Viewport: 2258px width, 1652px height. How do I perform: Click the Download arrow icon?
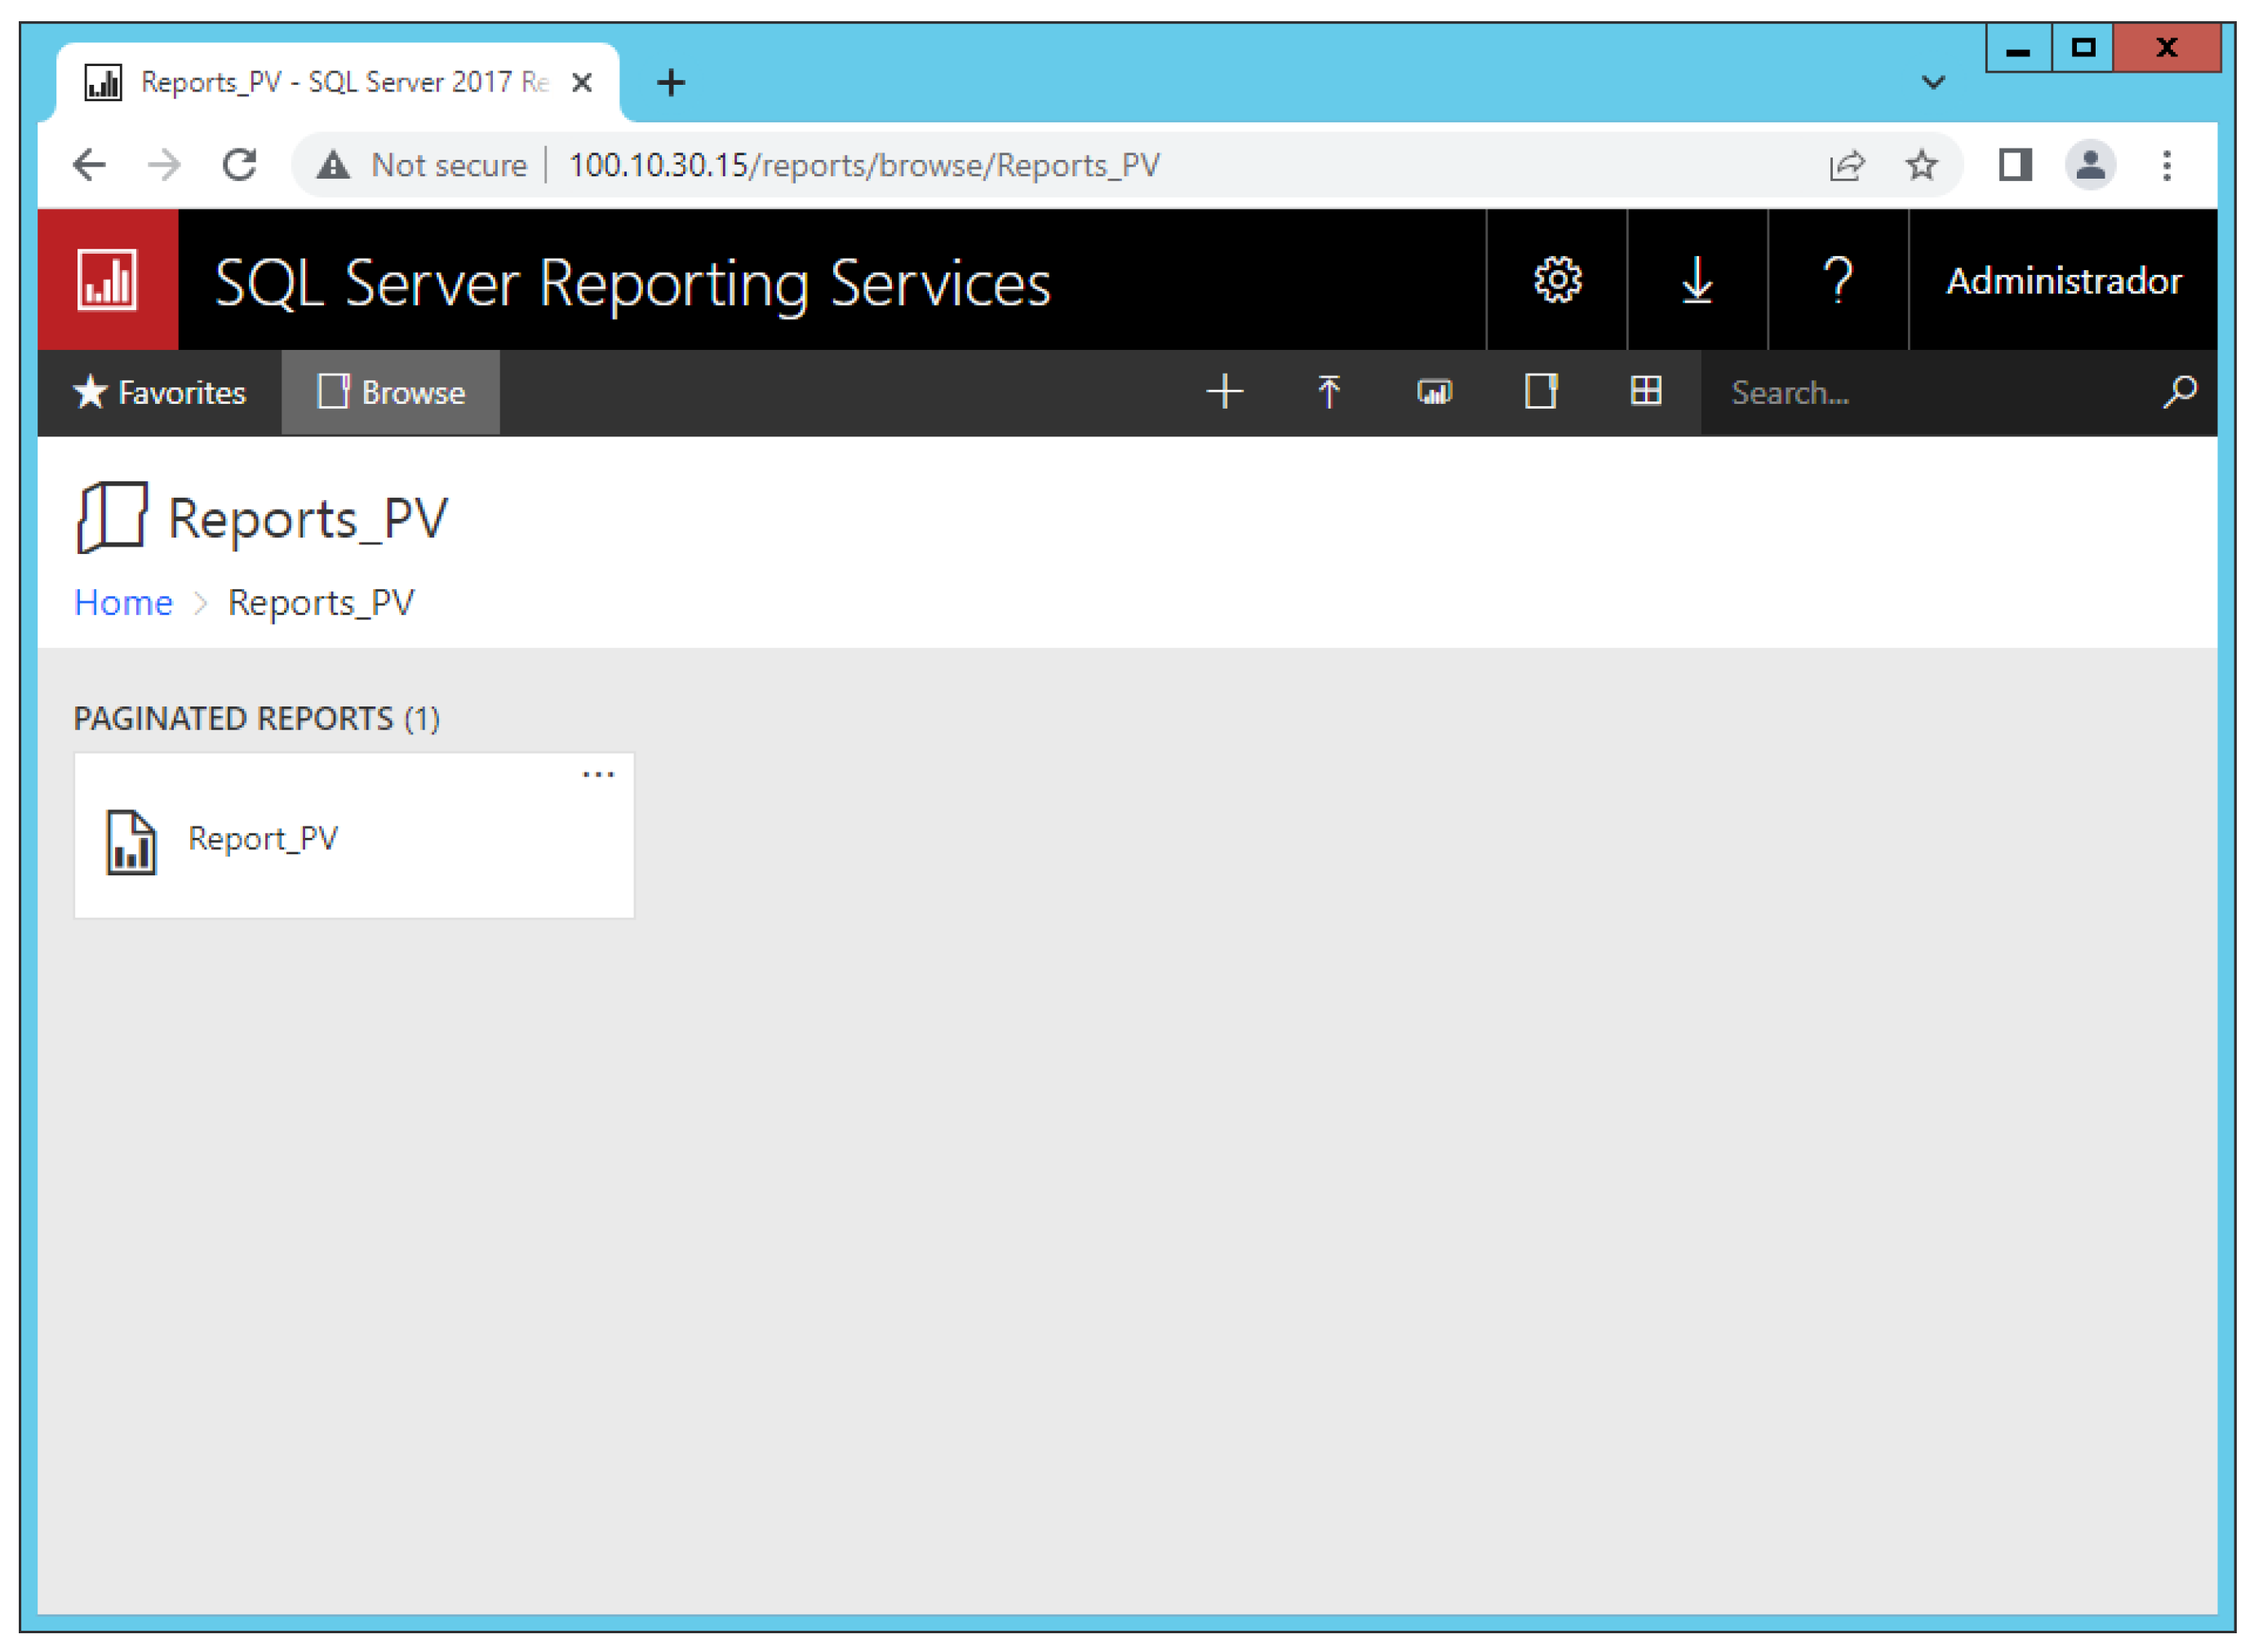coord(1697,280)
